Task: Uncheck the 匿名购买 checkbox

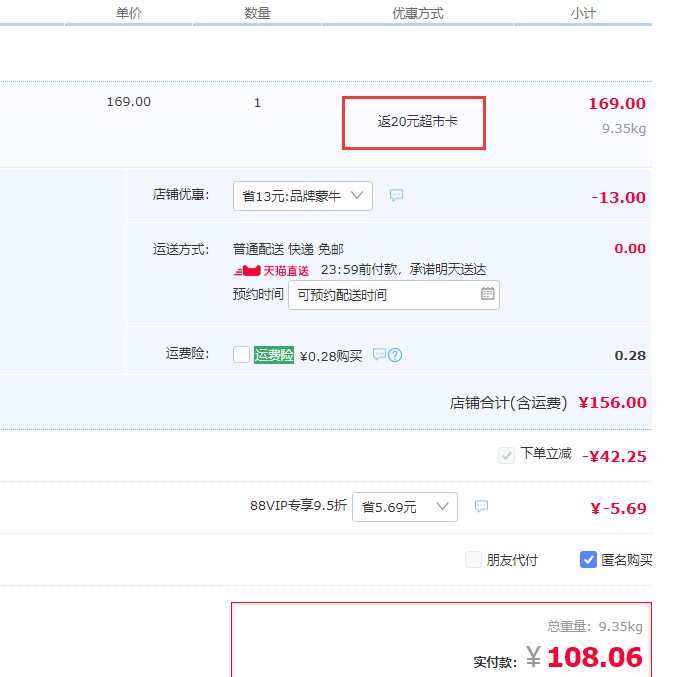Action: tap(589, 560)
